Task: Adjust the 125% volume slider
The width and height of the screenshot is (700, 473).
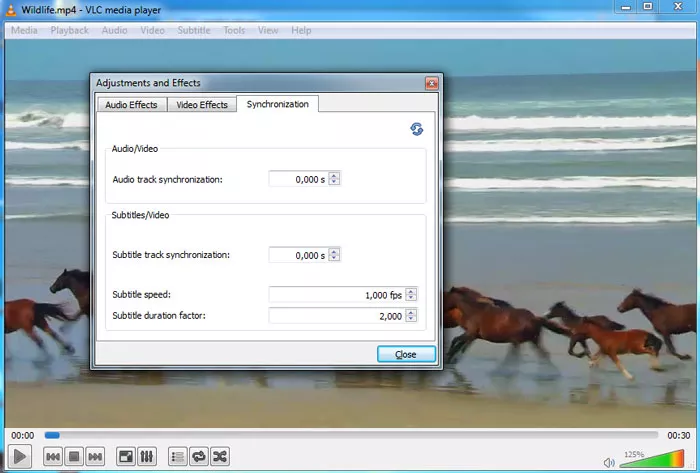Action: coord(652,459)
